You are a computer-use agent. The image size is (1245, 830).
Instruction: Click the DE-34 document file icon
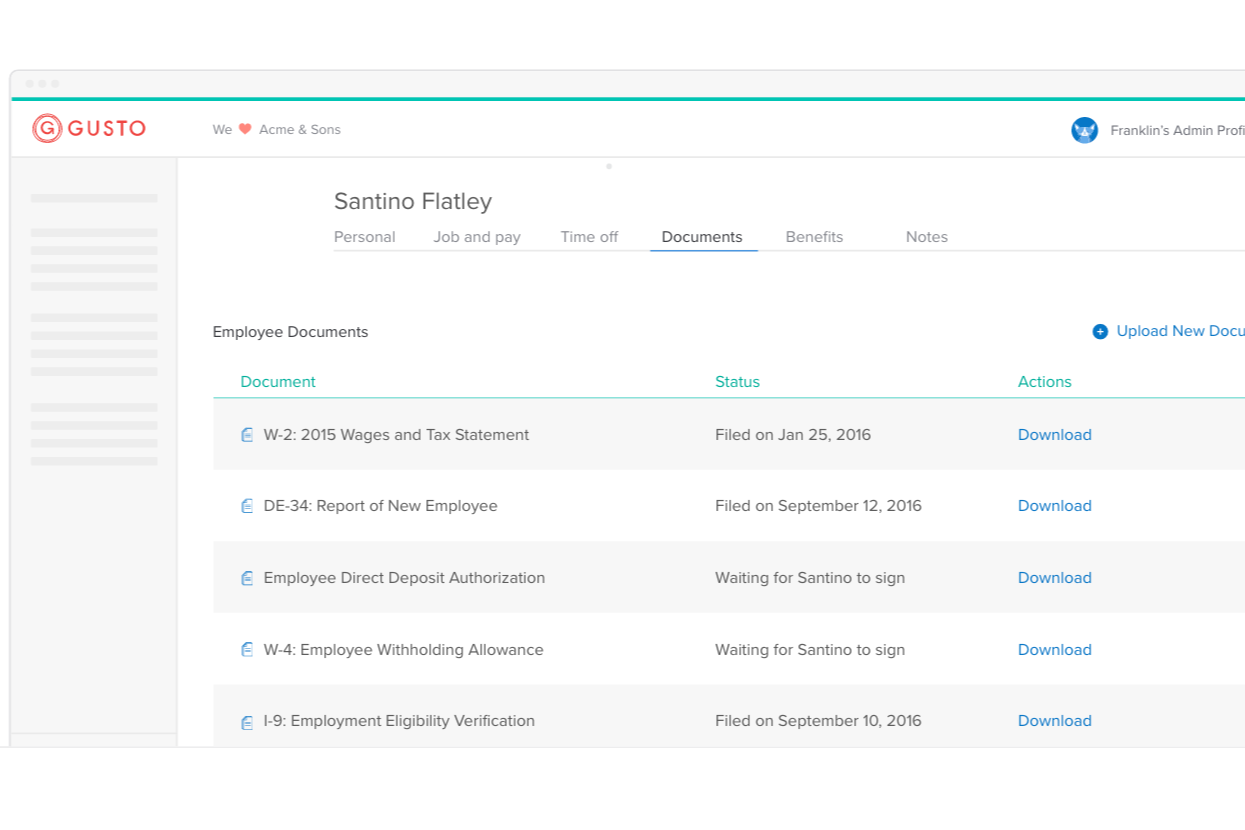coord(247,506)
